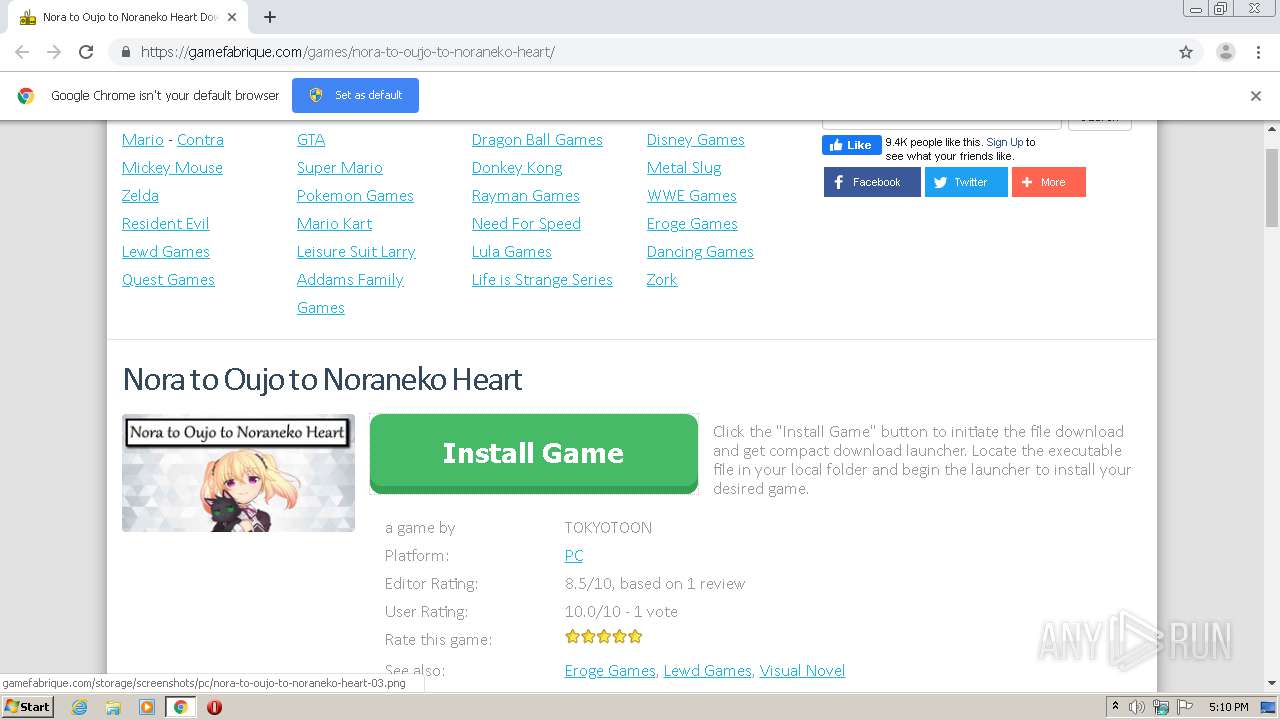
Task: View the site lock icon information
Action: pyautogui.click(x=125, y=52)
